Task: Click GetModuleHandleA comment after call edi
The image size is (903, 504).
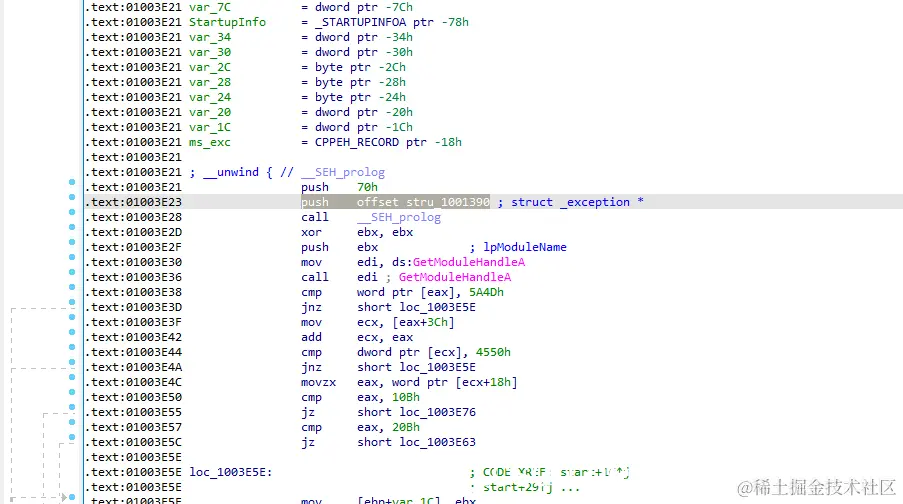Action: [455, 277]
